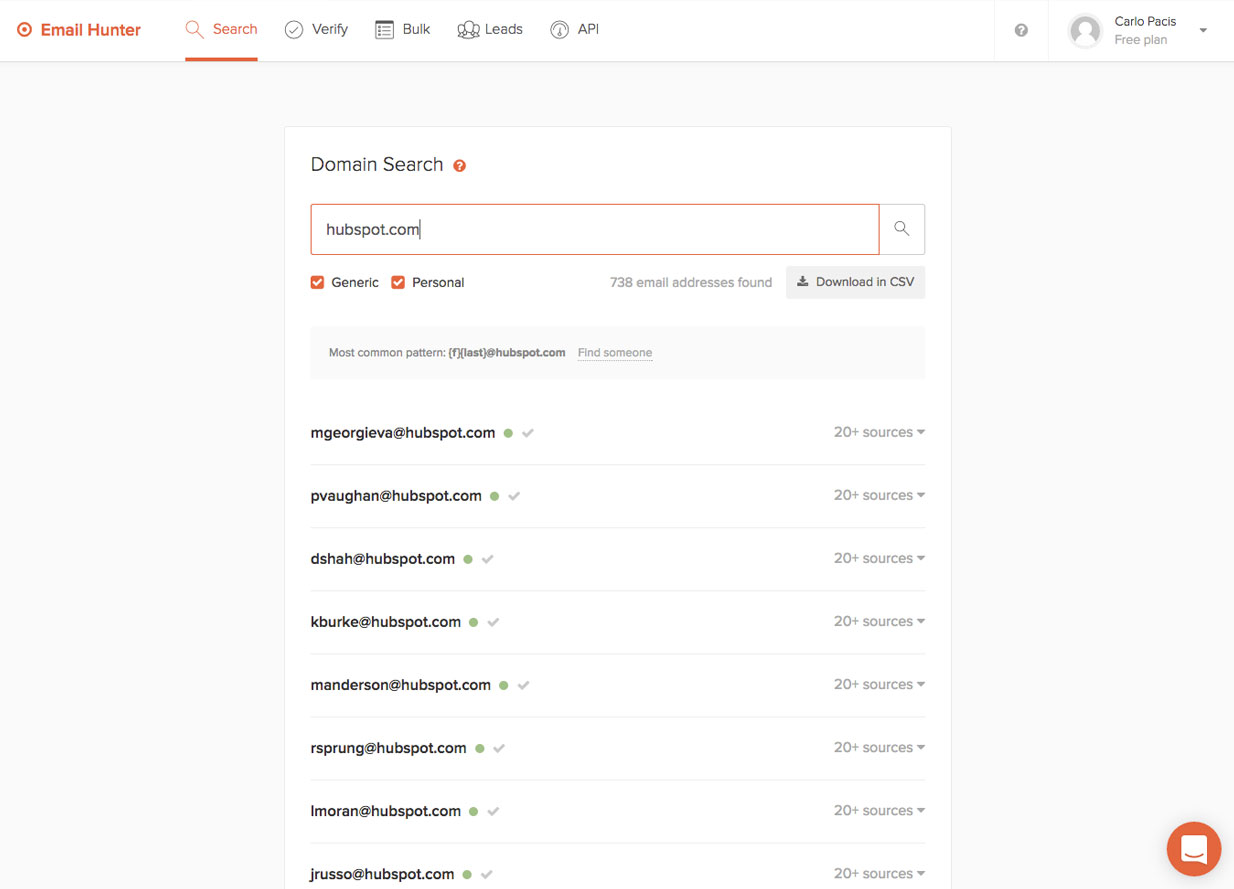Click green status dot for rsprung@hubspot.com

pos(480,749)
